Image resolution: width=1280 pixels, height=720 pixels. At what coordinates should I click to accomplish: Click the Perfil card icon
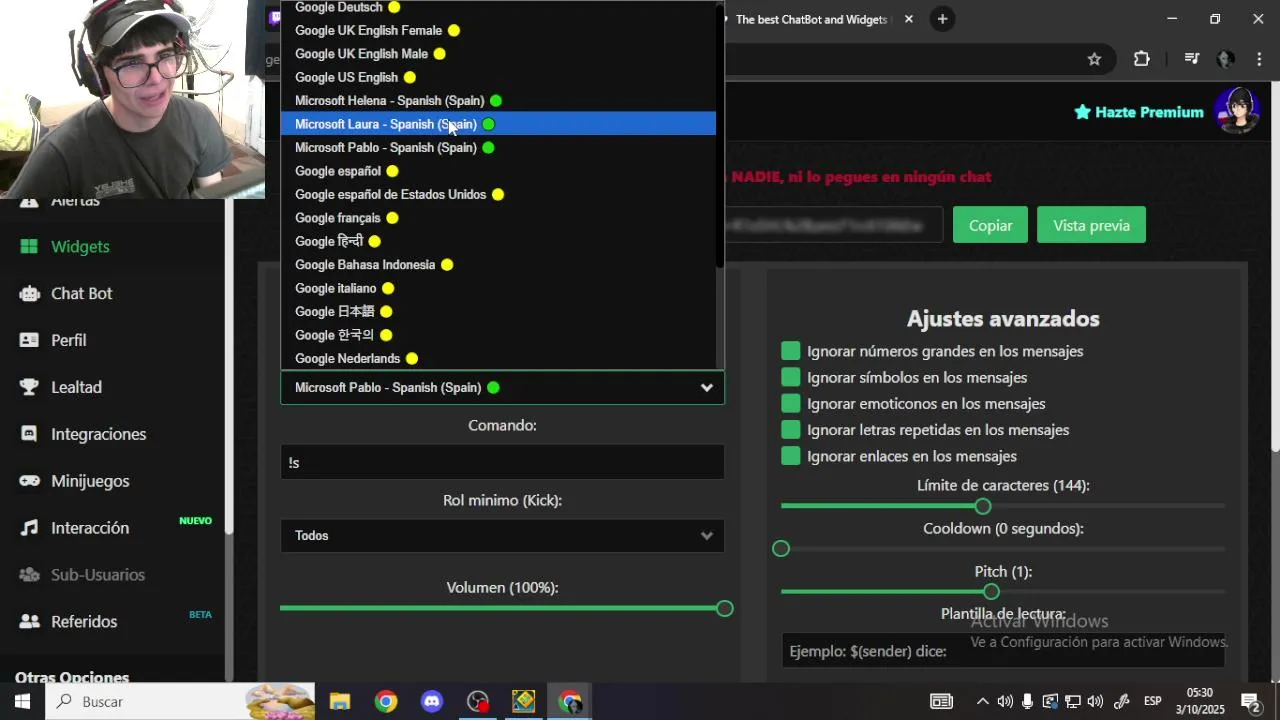30,340
